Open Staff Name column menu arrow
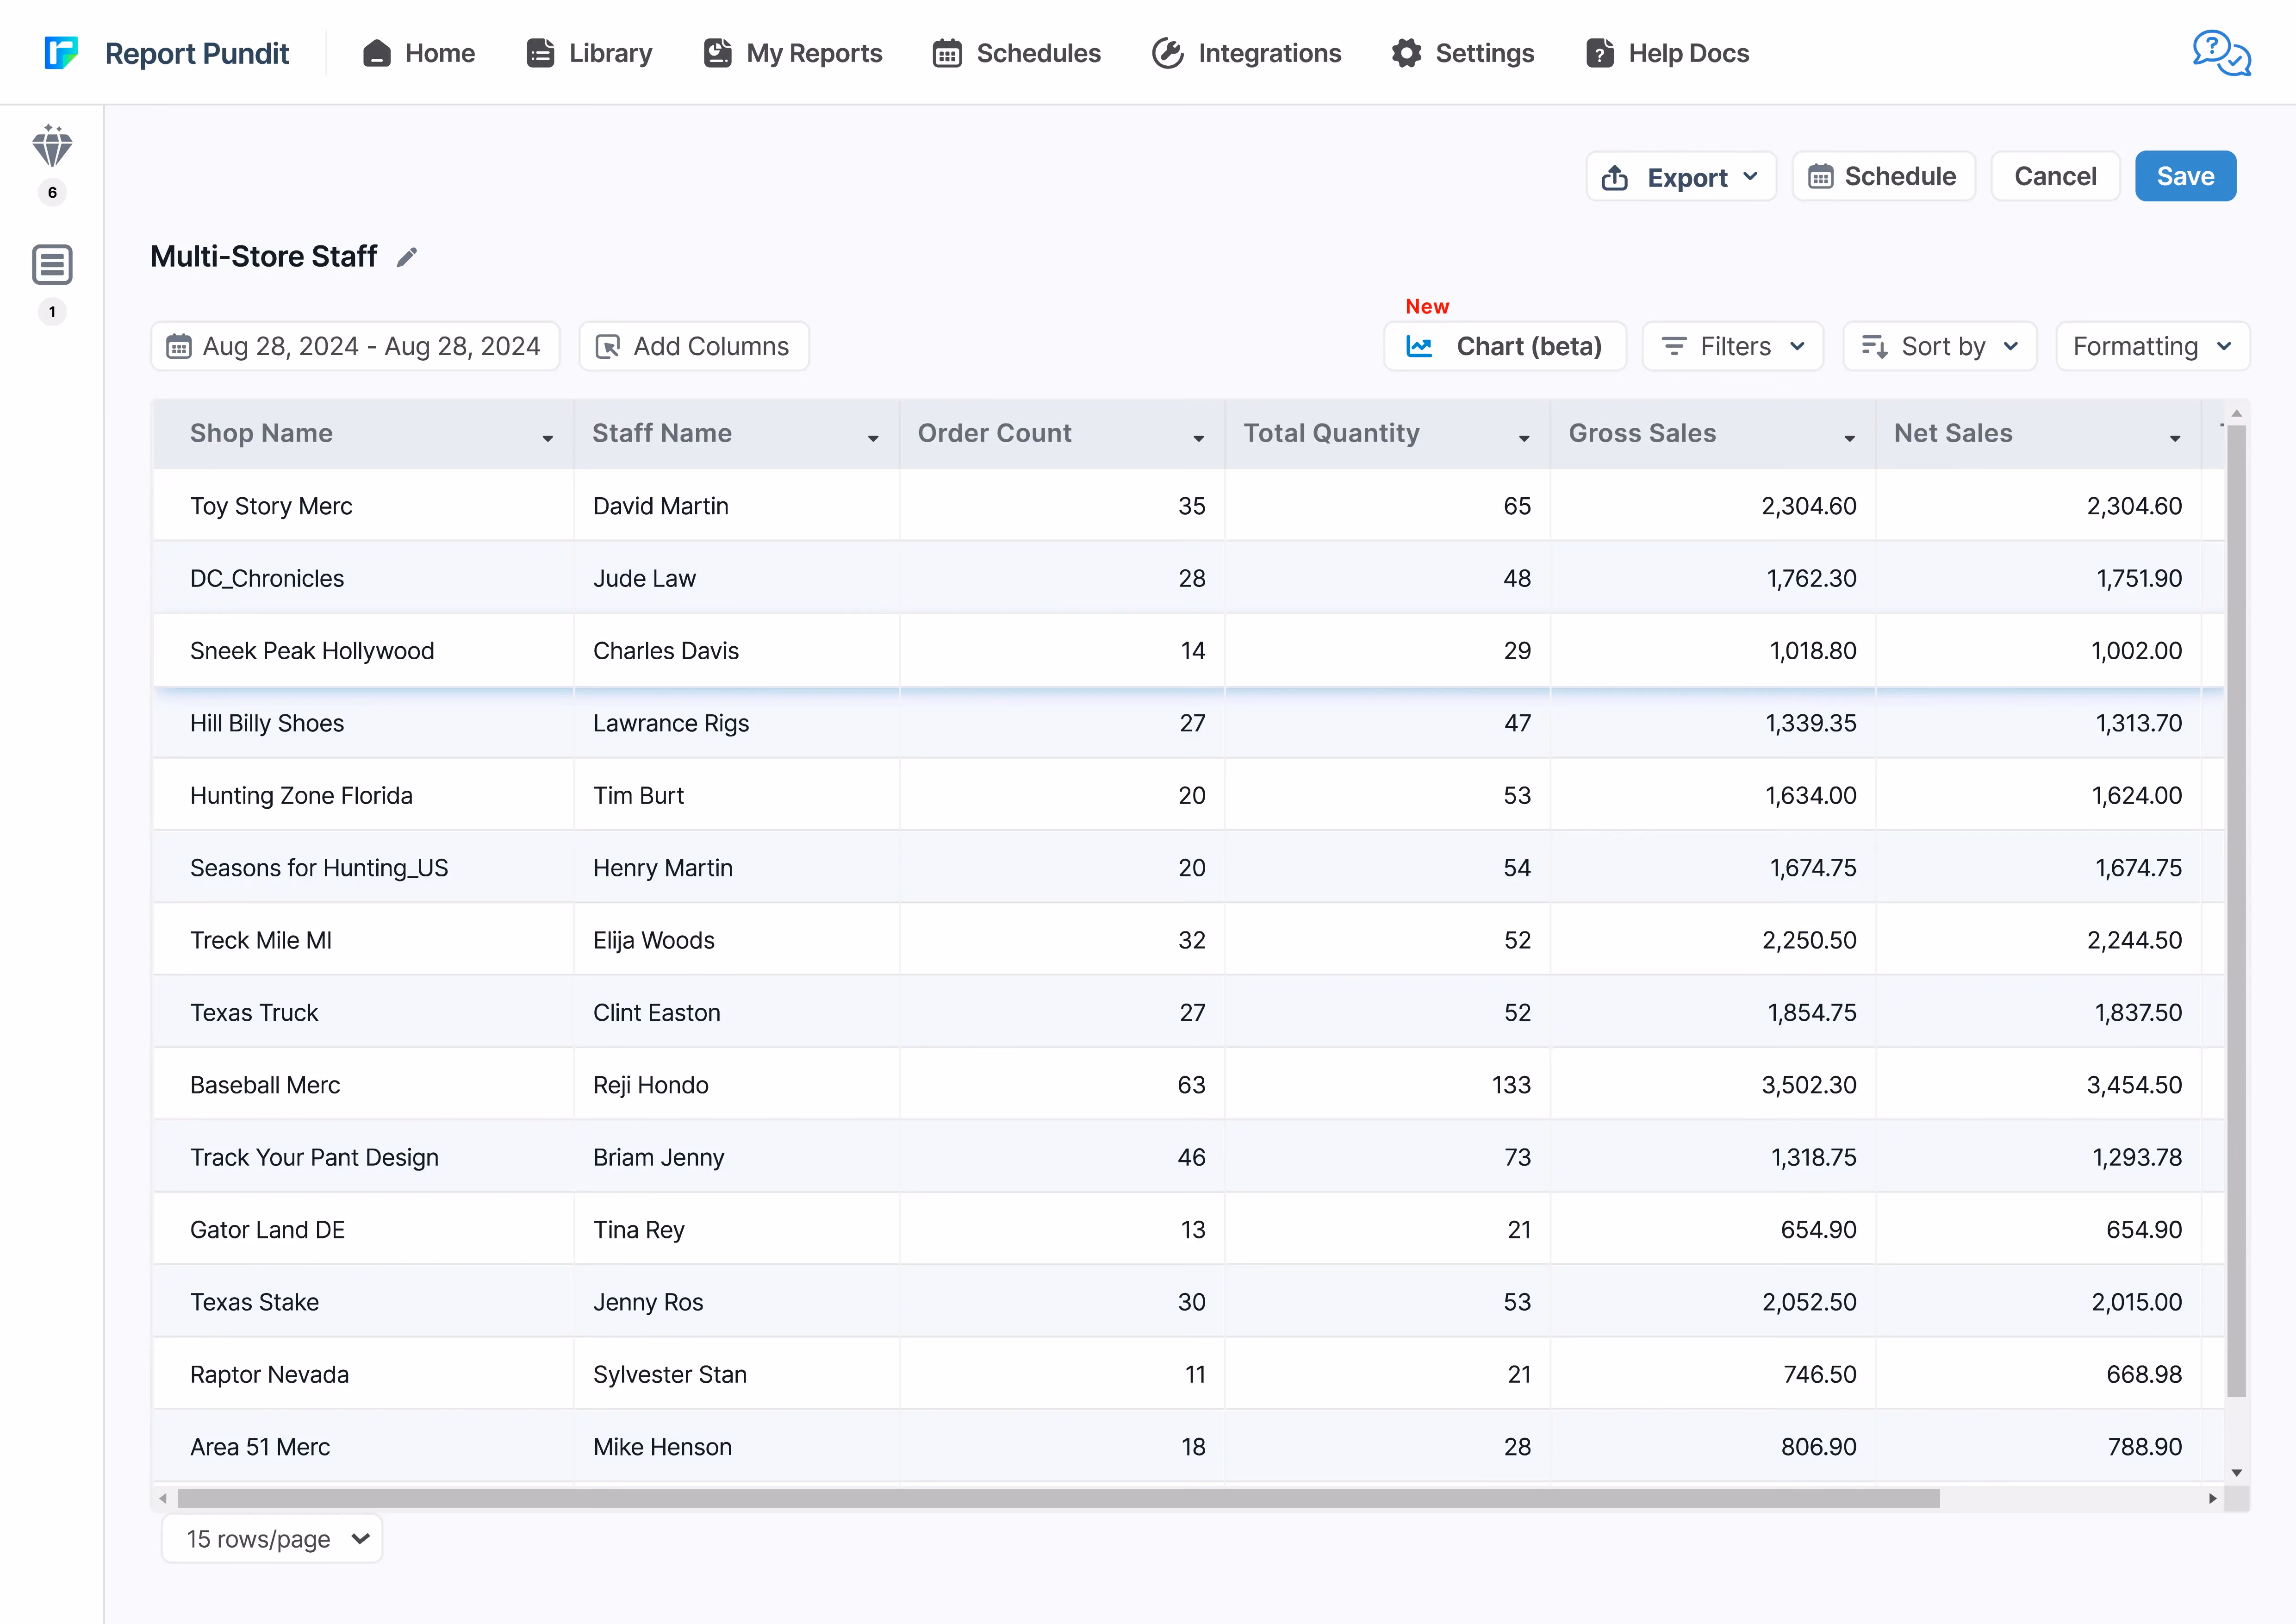The height and width of the screenshot is (1624, 2296). [x=873, y=439]
